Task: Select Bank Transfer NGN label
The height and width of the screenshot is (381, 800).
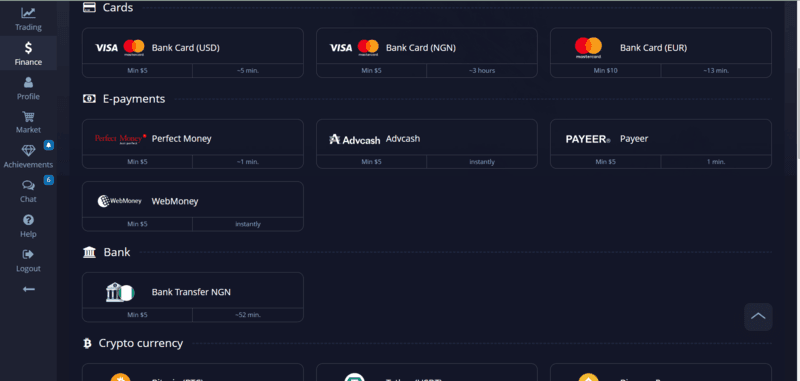Action: 191,292
